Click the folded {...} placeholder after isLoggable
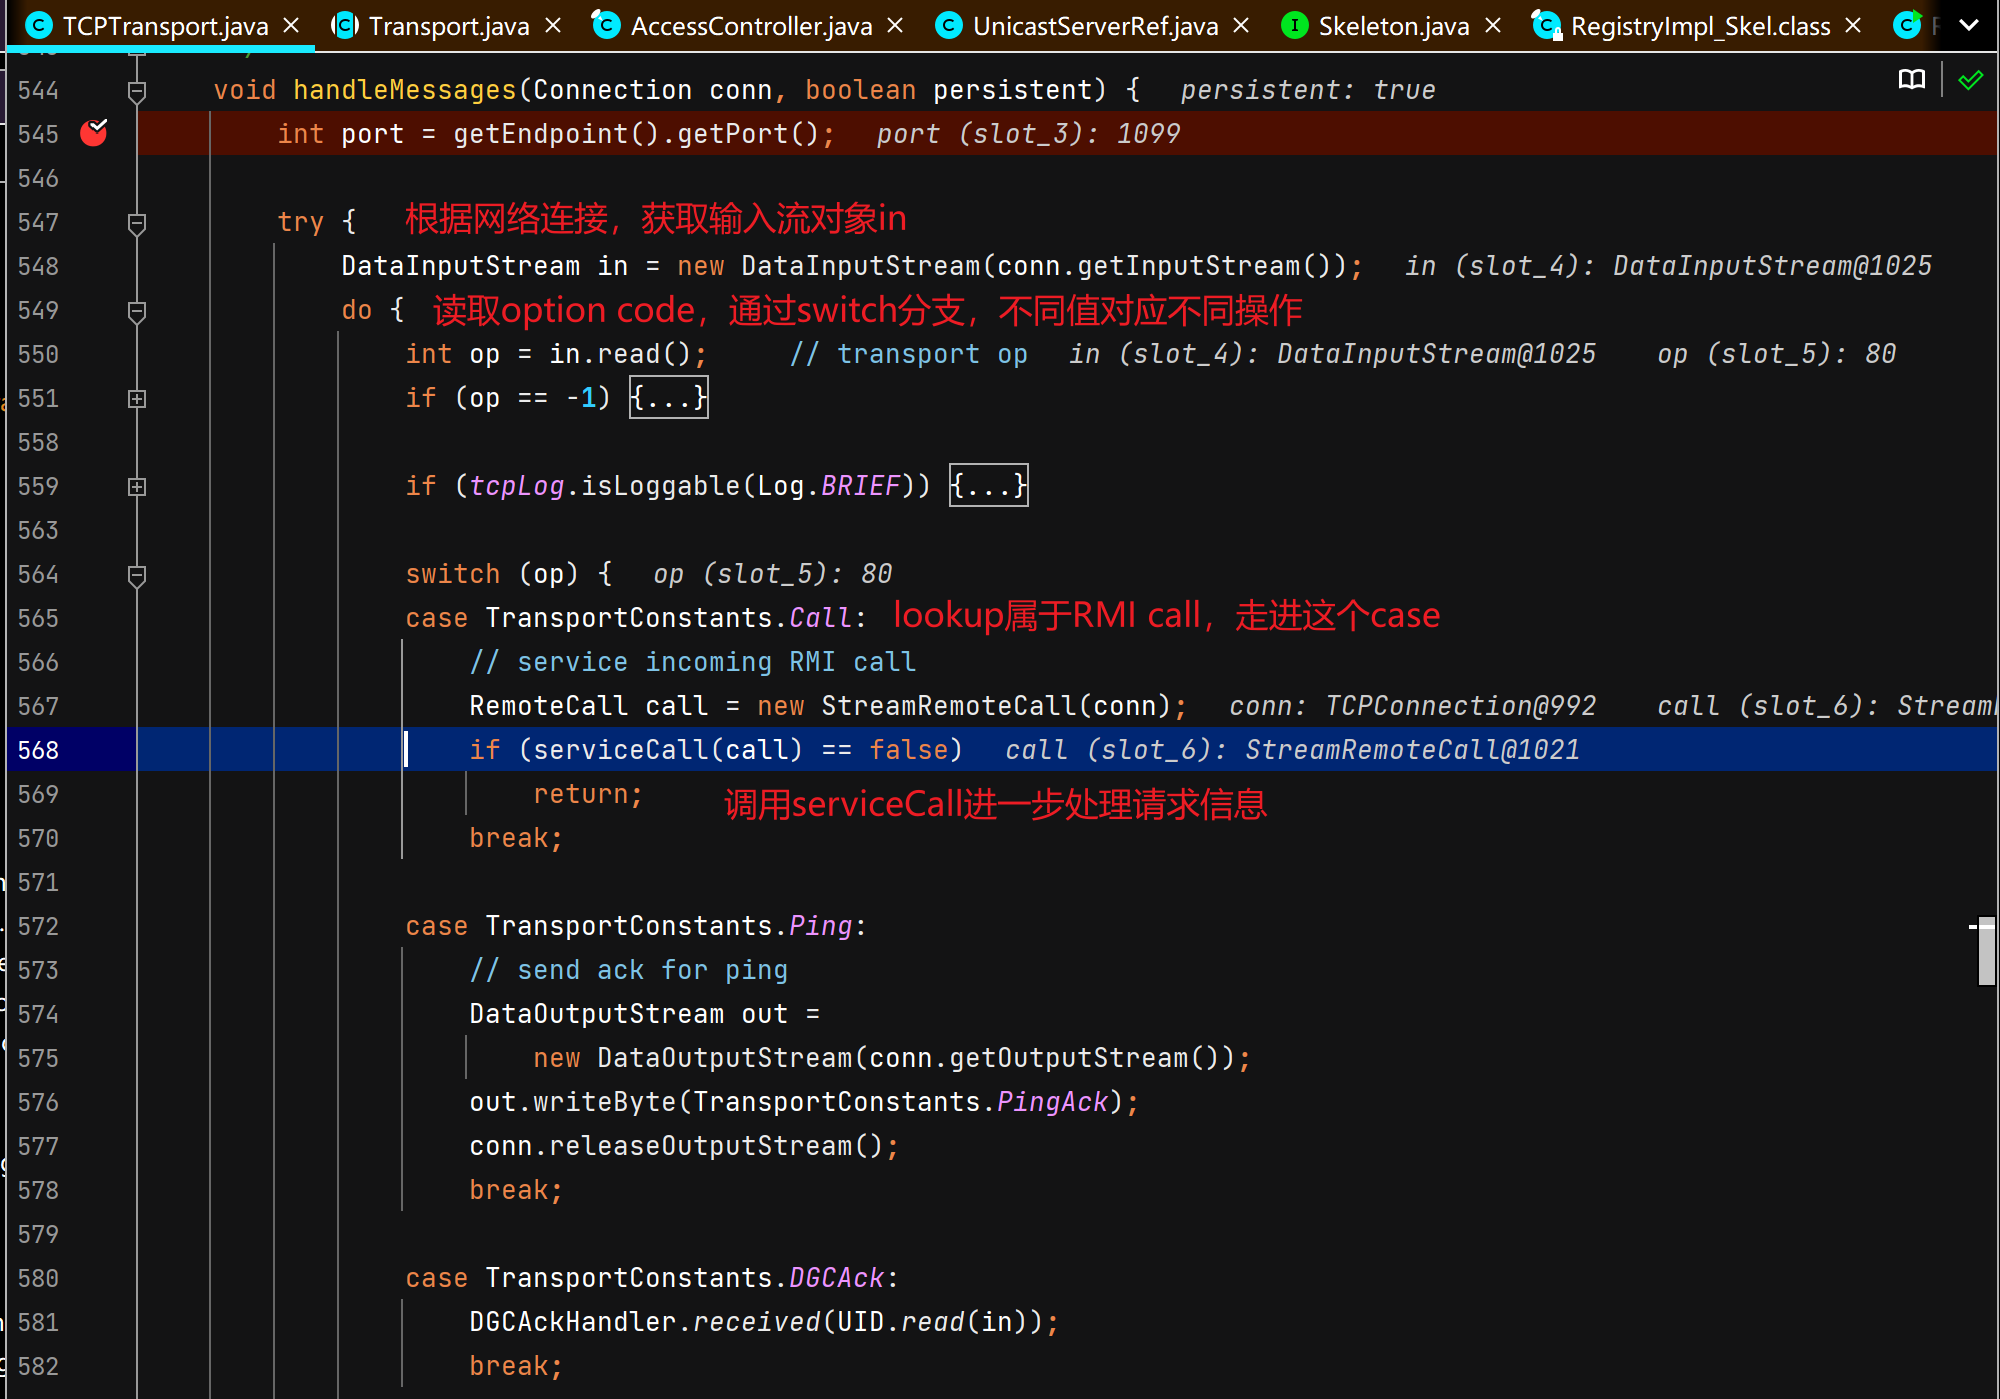 coord(988,486)
